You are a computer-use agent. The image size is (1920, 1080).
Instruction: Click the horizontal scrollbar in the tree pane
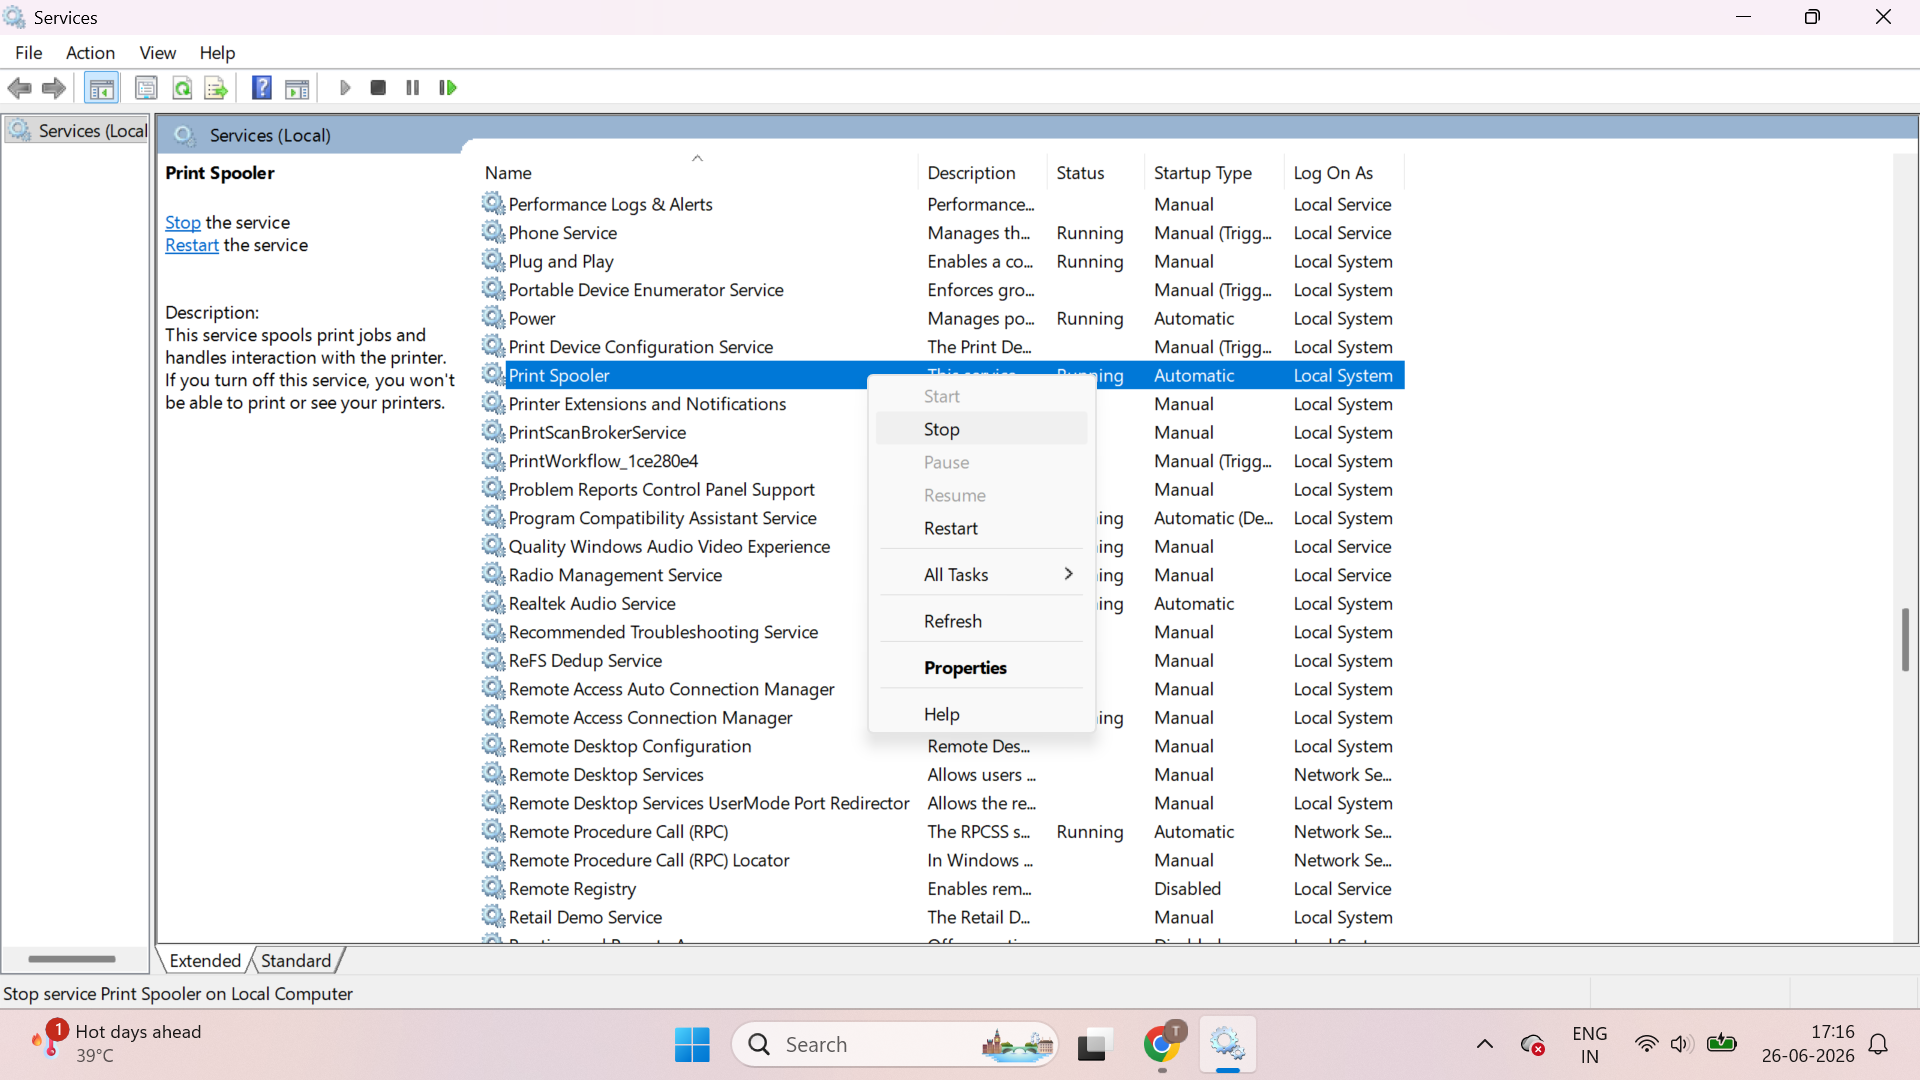coord(72,959)
